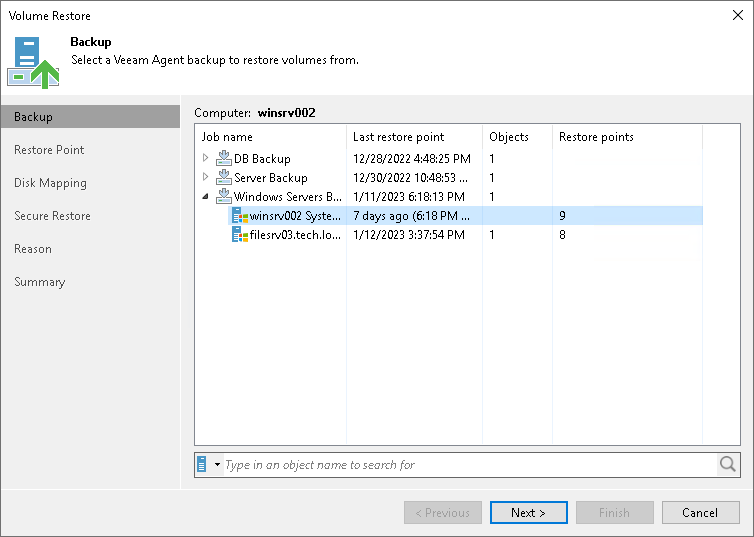Image resolution: width=754 pixels, height=537 pixels.
Task: Click the restore points value 8
Action: (562, 235)
